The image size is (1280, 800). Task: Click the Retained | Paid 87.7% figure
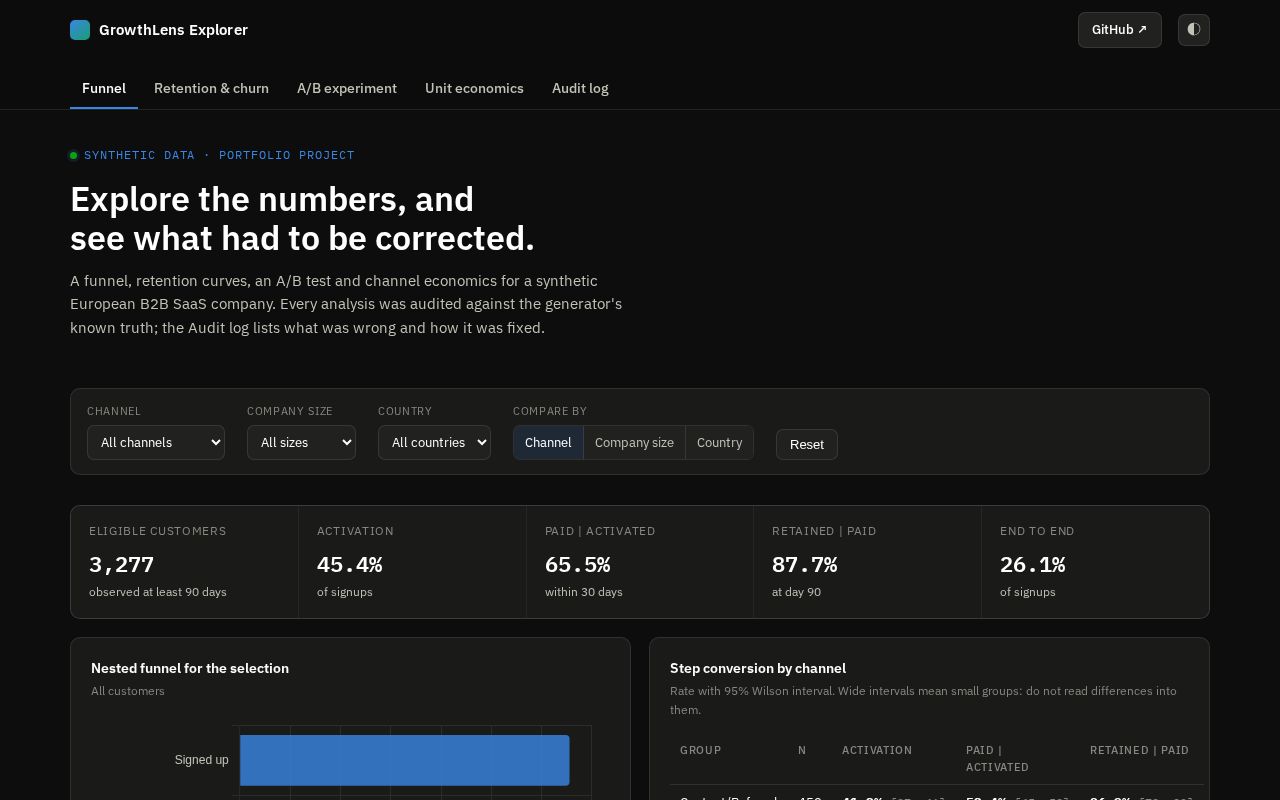click(x=805, y=565)
